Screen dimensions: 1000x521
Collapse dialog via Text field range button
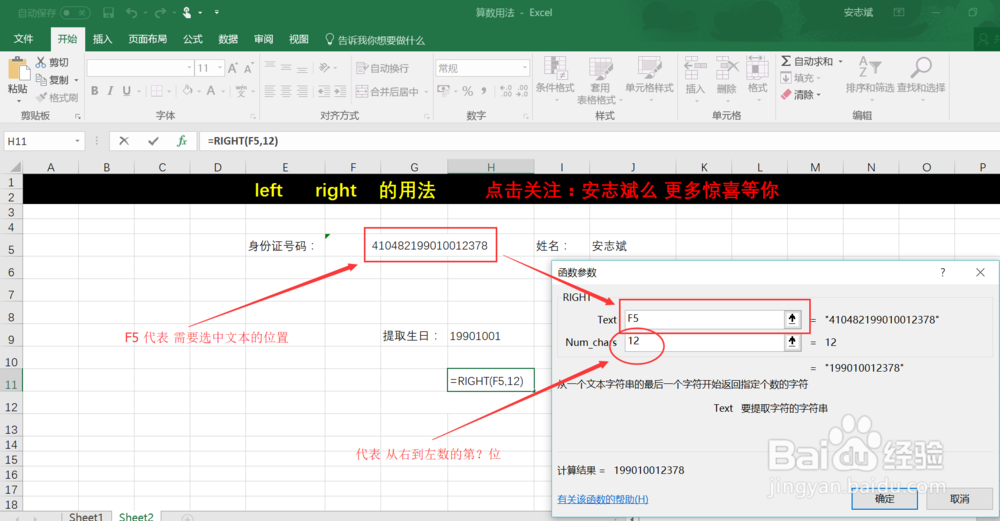tap(792, 319)
